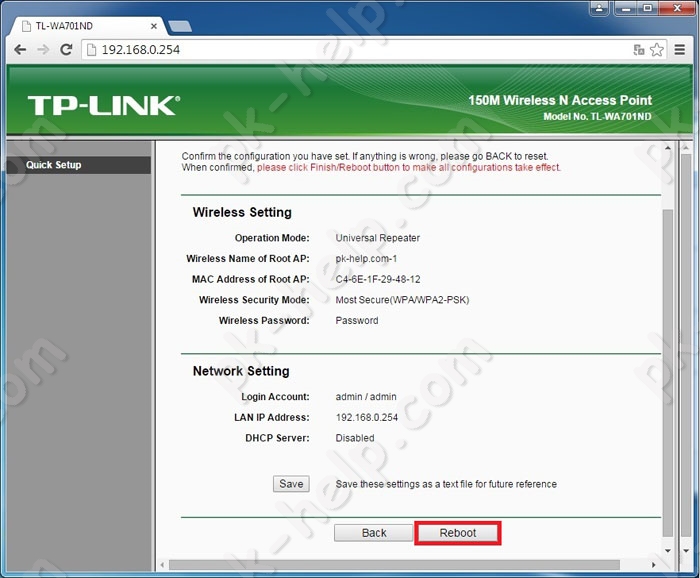Click inner scrollbar up arrow

[x=668, y=148]
